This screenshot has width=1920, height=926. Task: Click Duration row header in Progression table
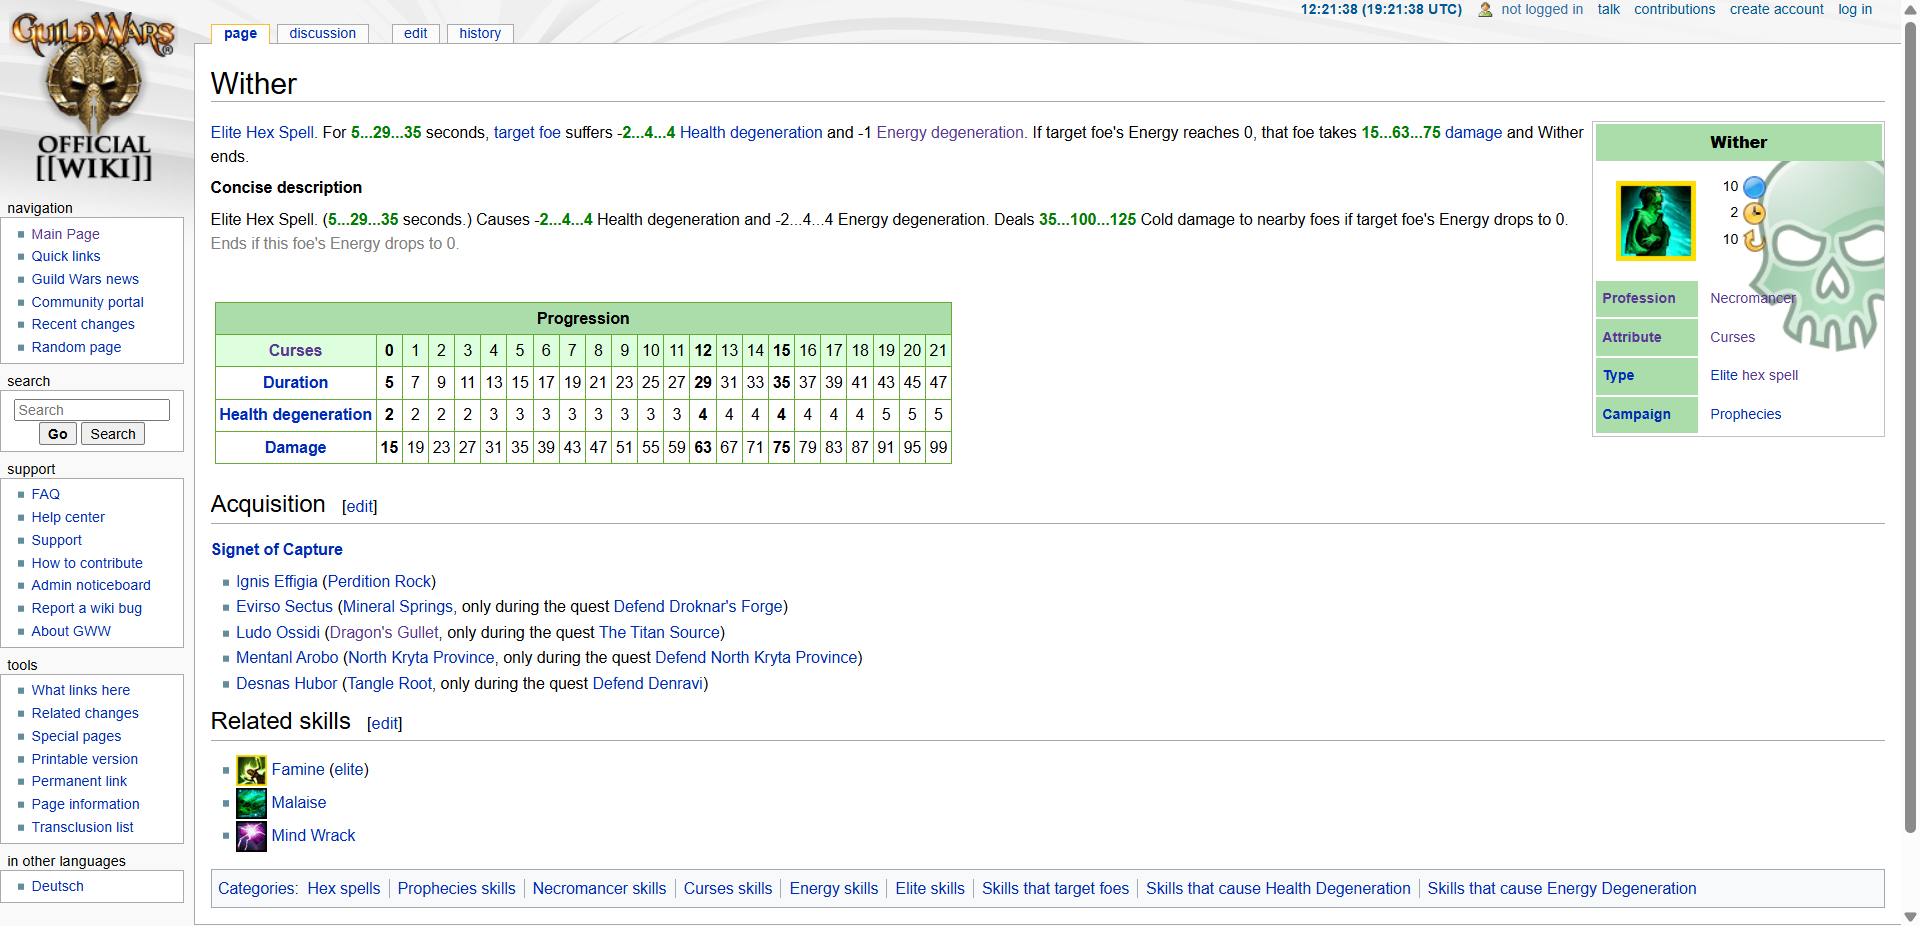coord(295,383)
